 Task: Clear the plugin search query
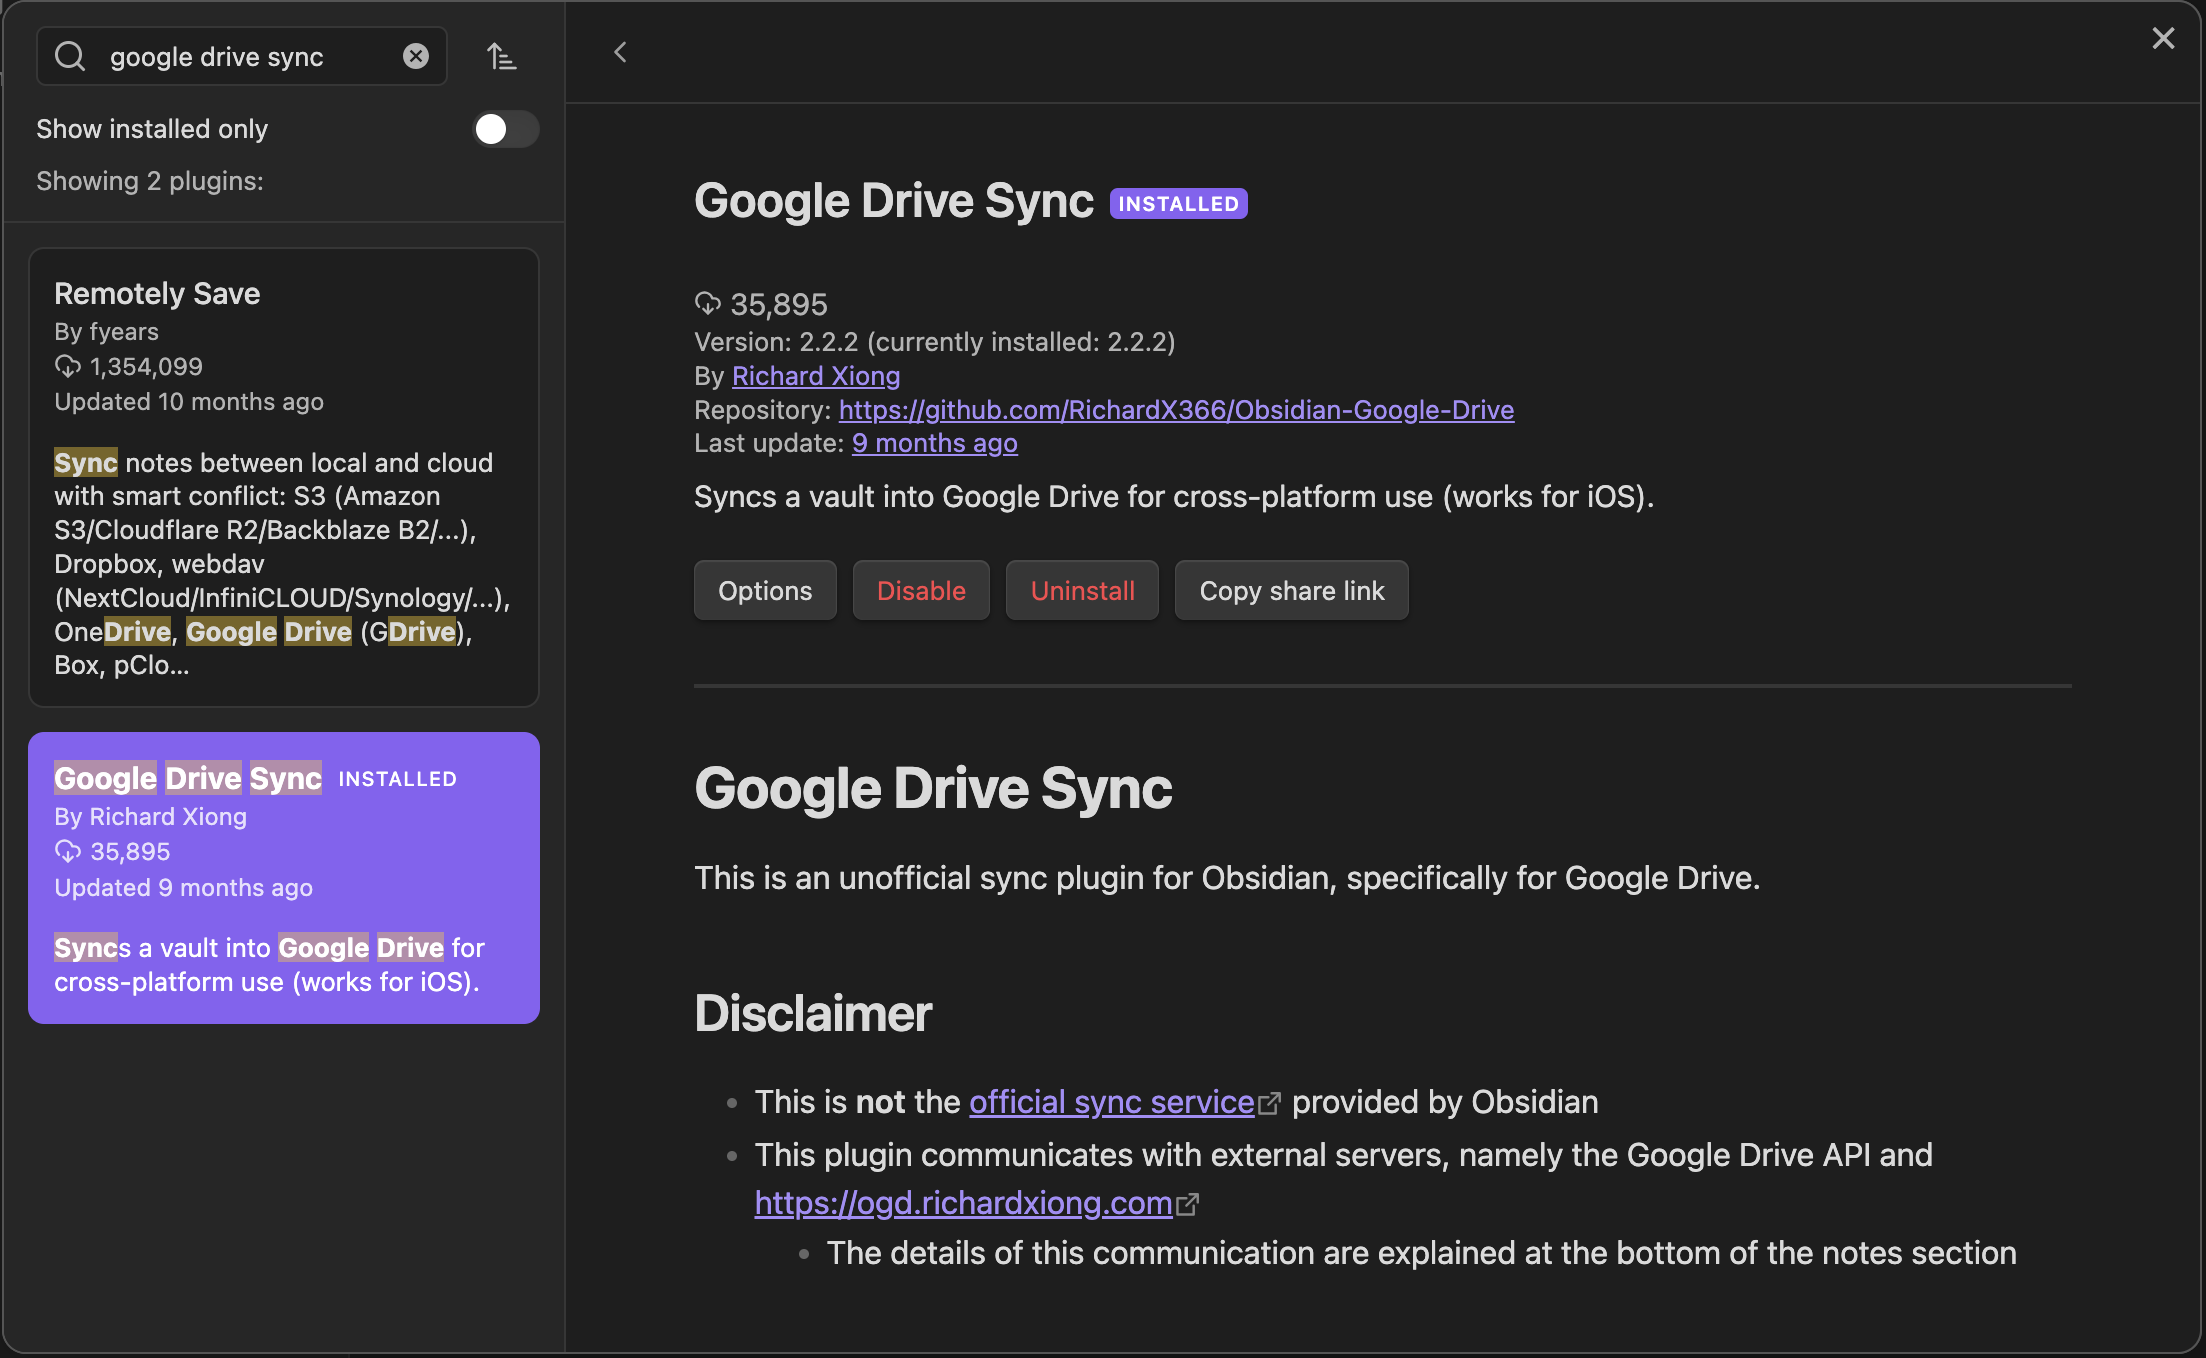(416, 56)
